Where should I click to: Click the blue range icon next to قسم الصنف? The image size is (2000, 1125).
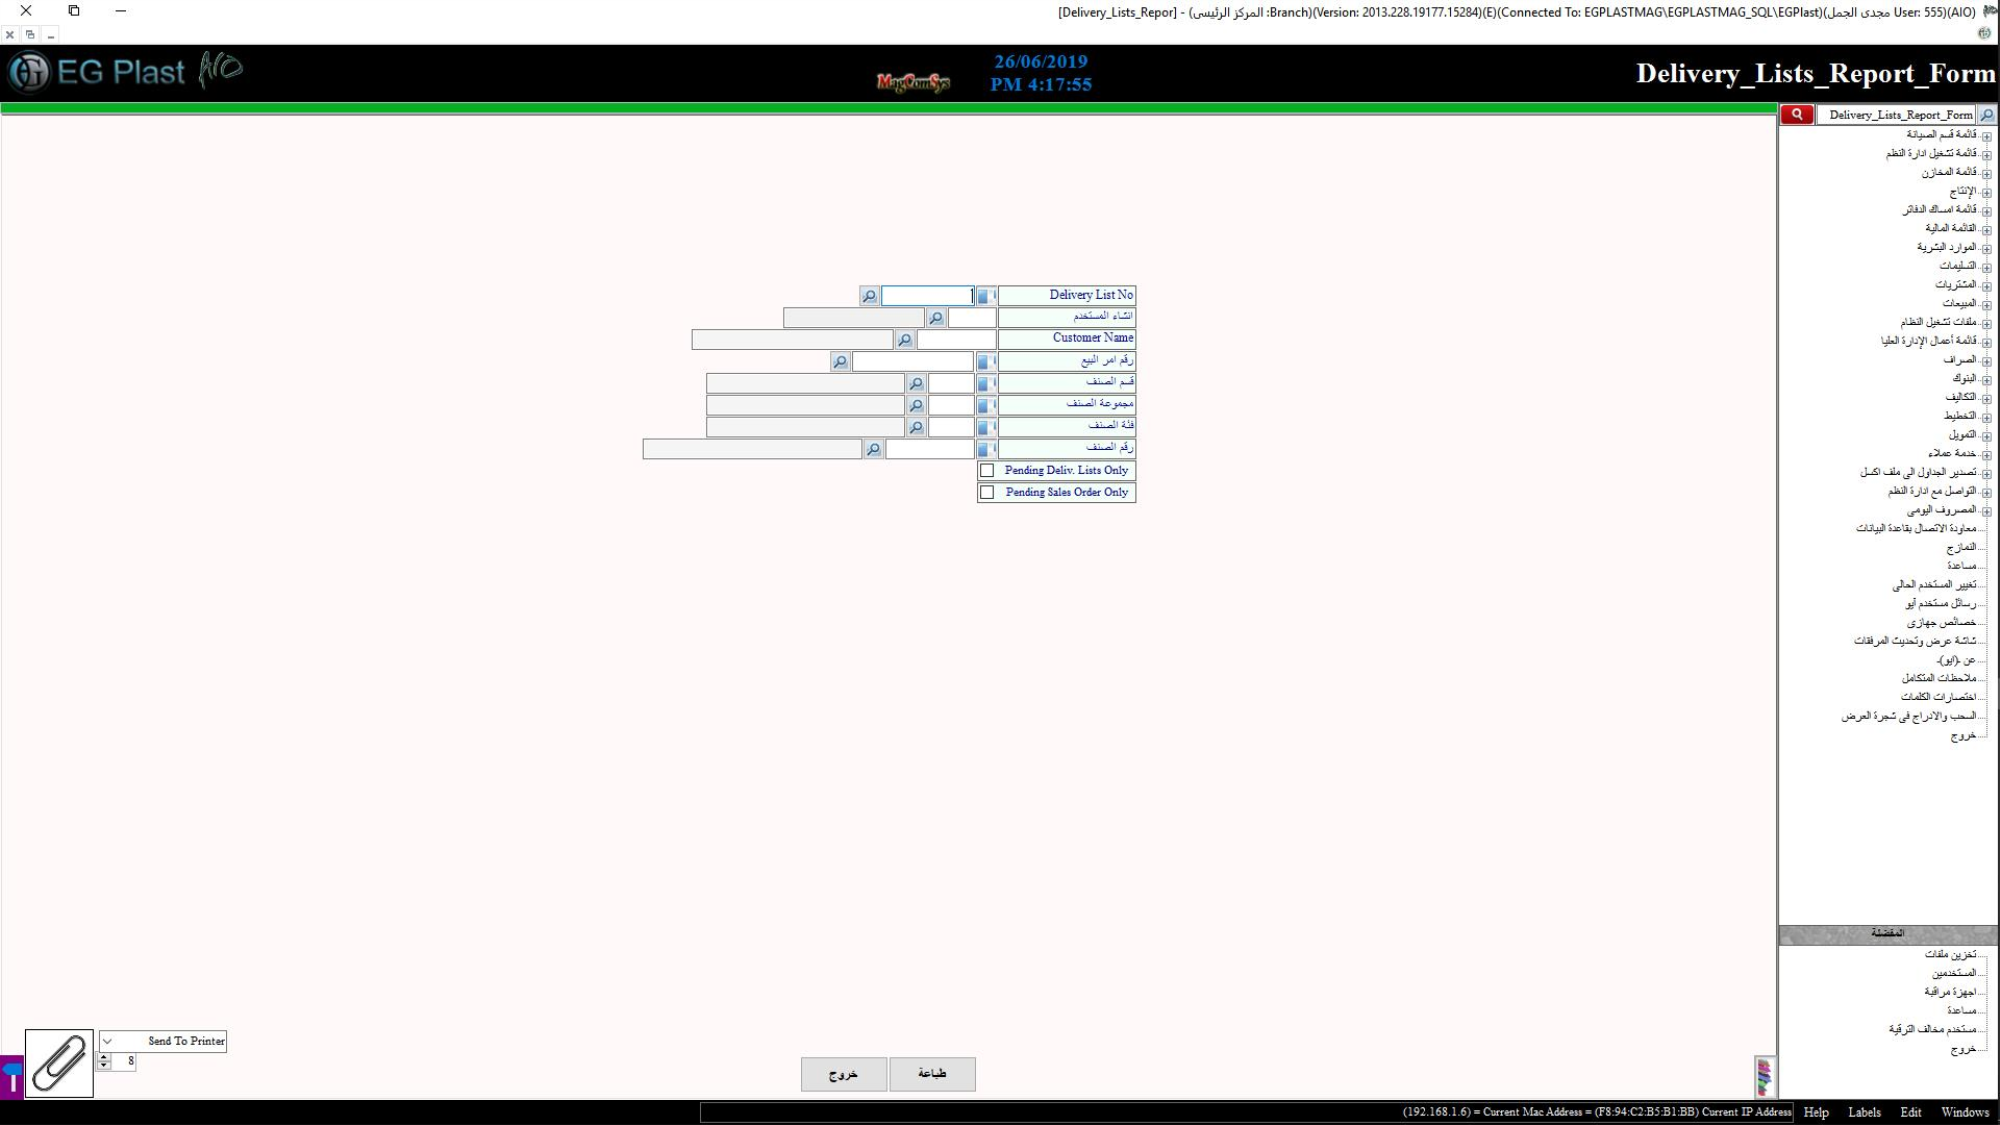point(986,384)
